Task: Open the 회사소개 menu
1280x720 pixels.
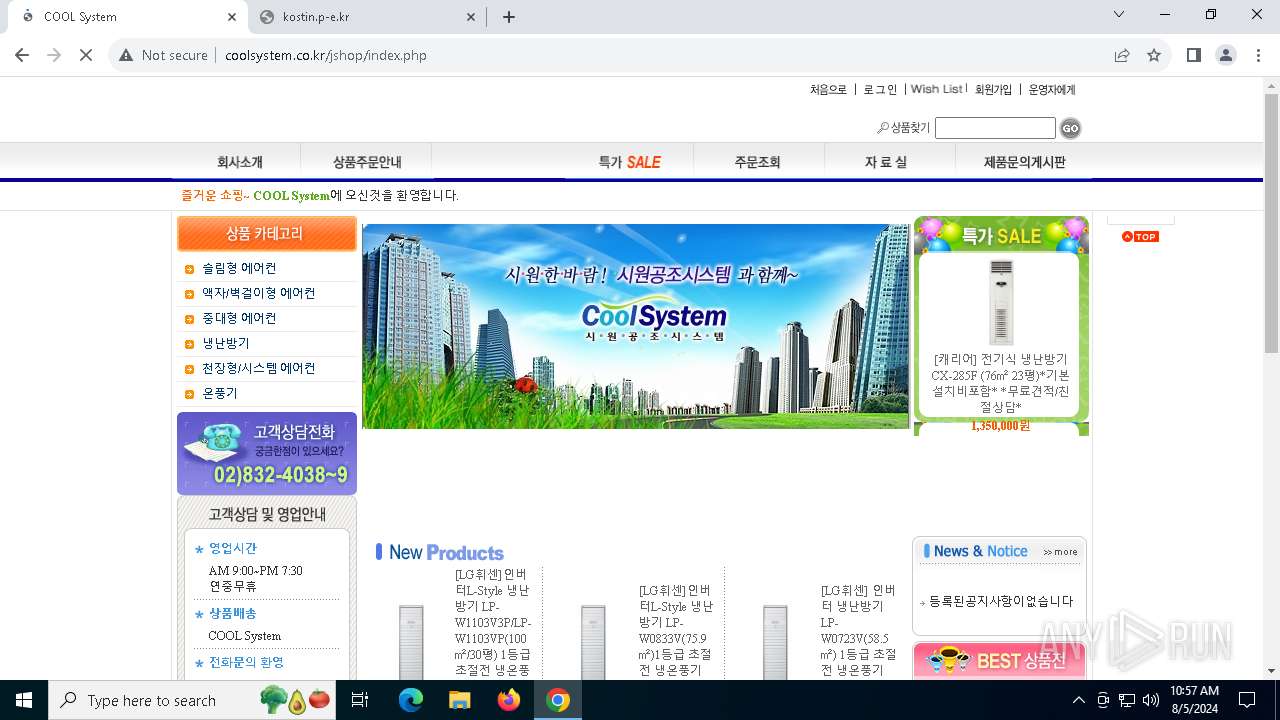Action: 240,162
